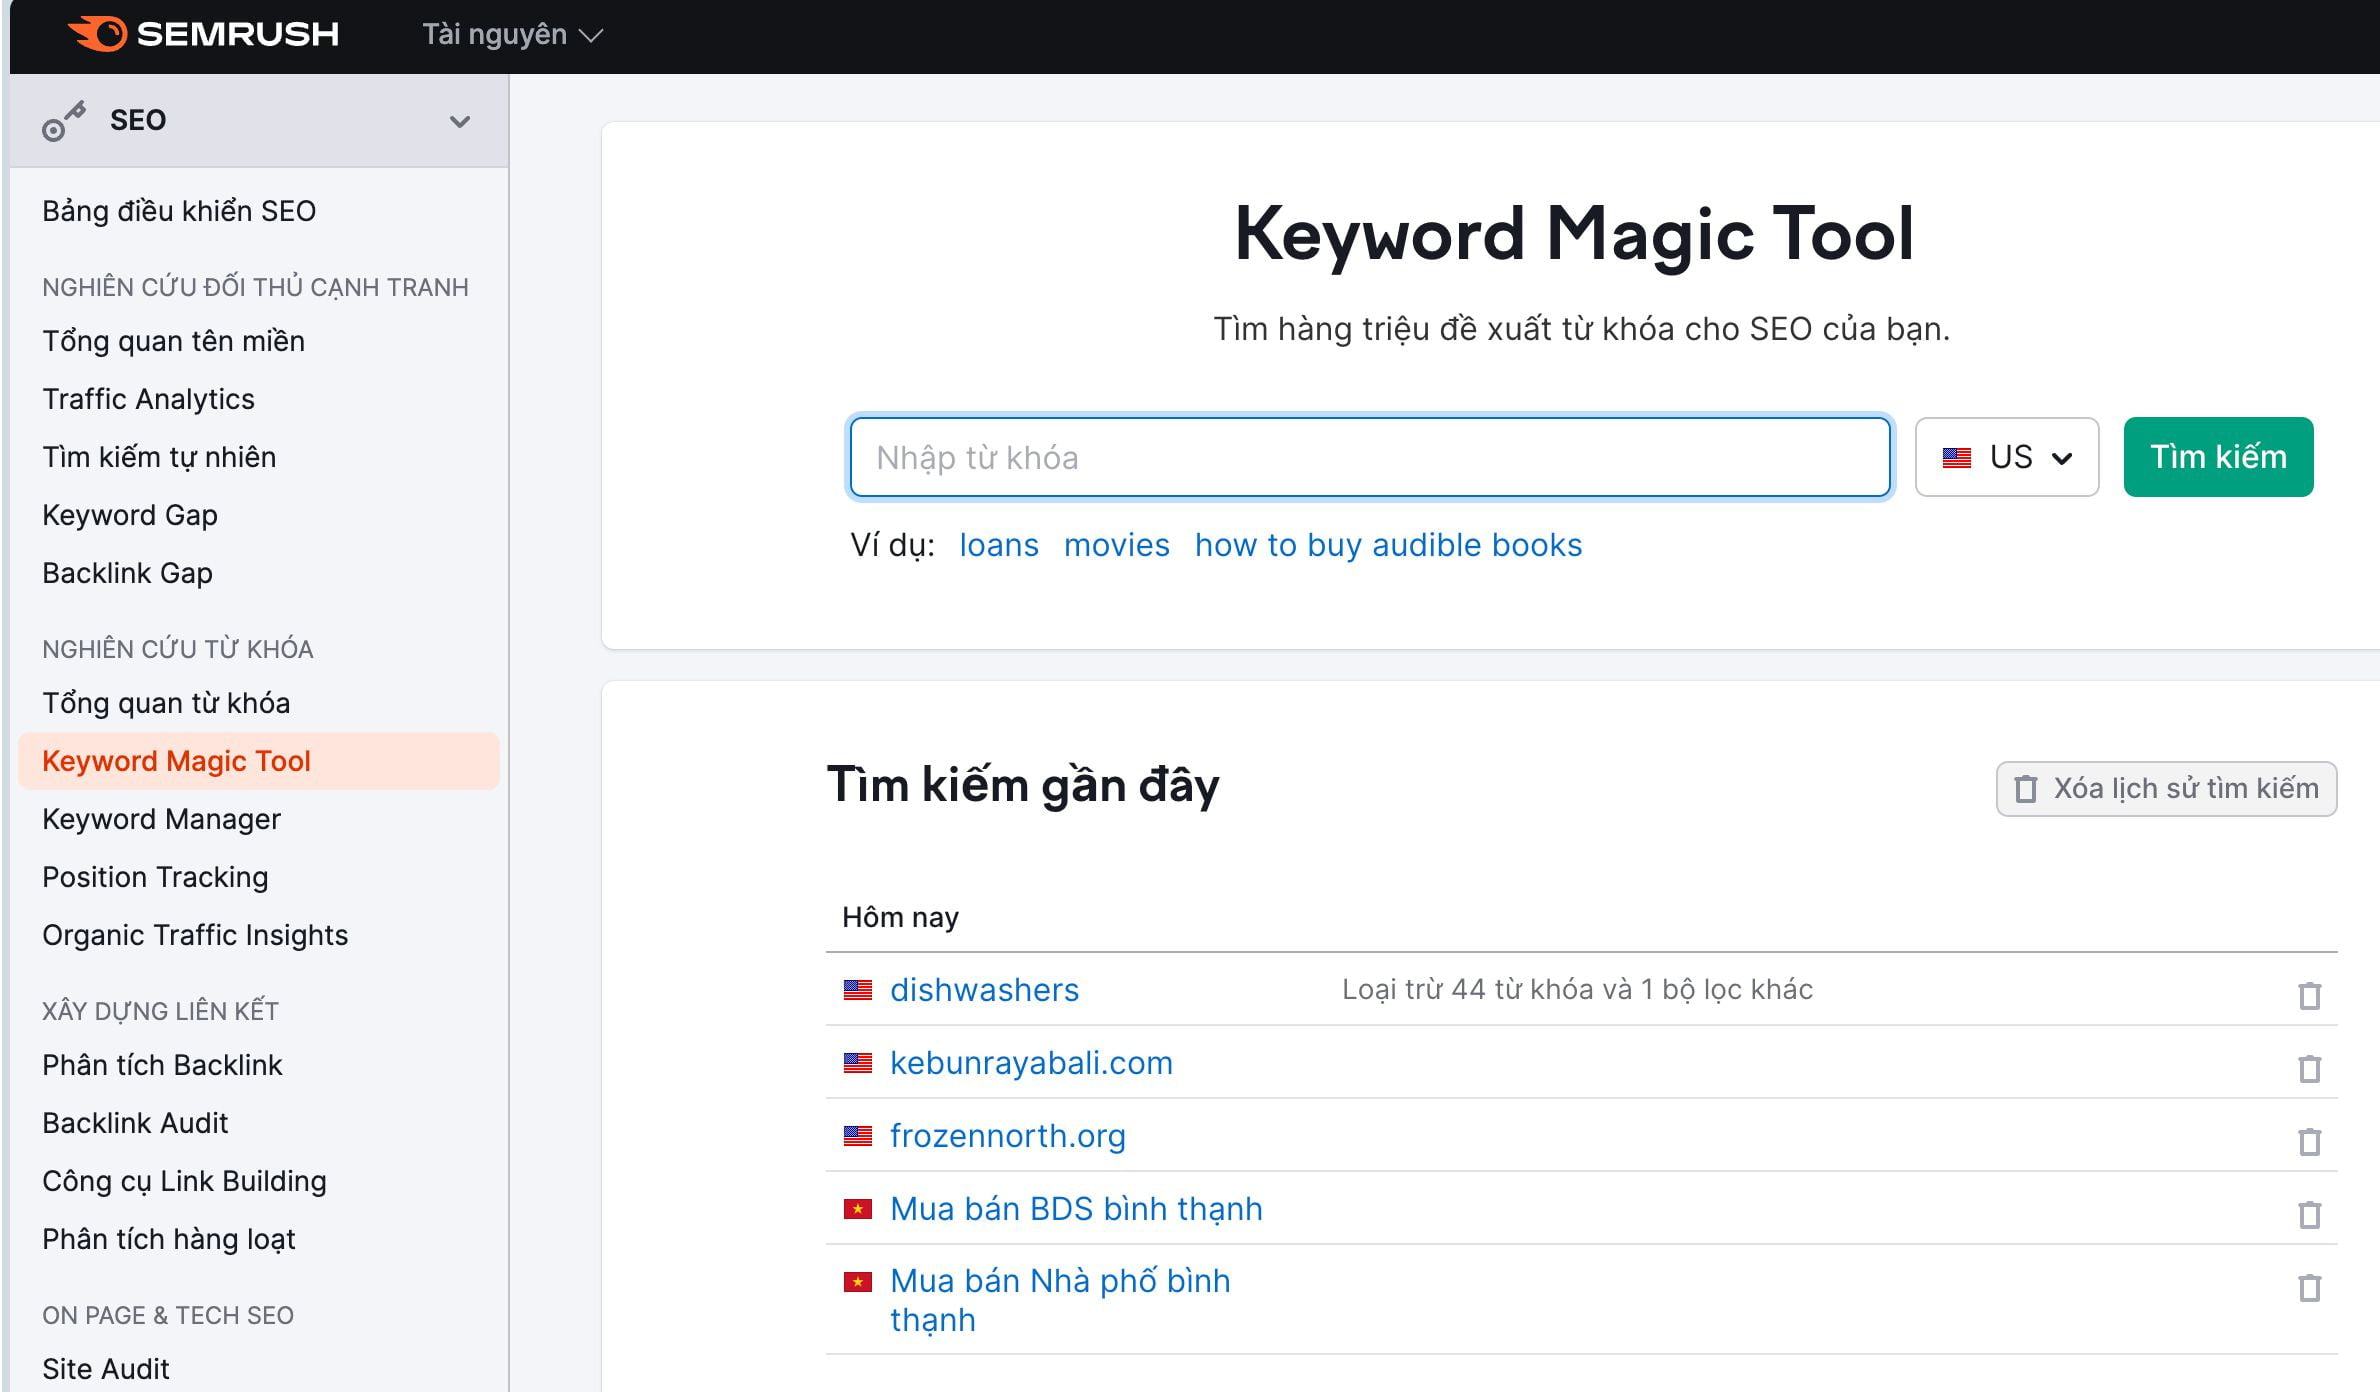This screenshot has width=2380, height=1392.
Task: Collapse the SEO sidebar section
Action: point(459,122)
